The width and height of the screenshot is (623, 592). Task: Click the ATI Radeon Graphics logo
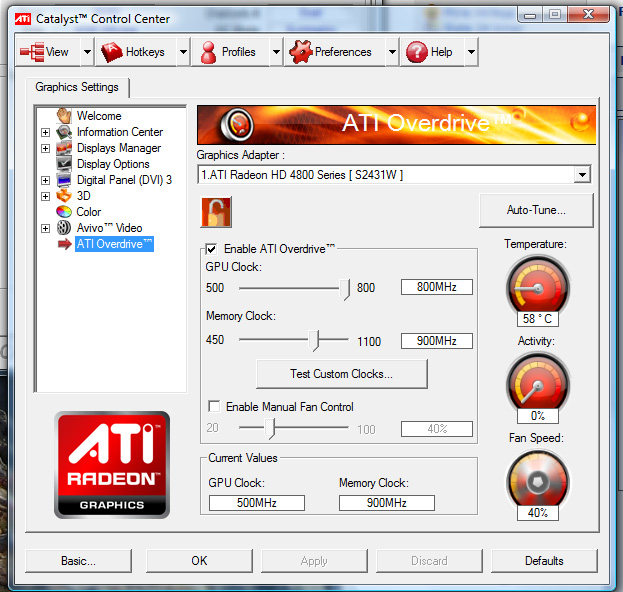click(x=112, y=465)
